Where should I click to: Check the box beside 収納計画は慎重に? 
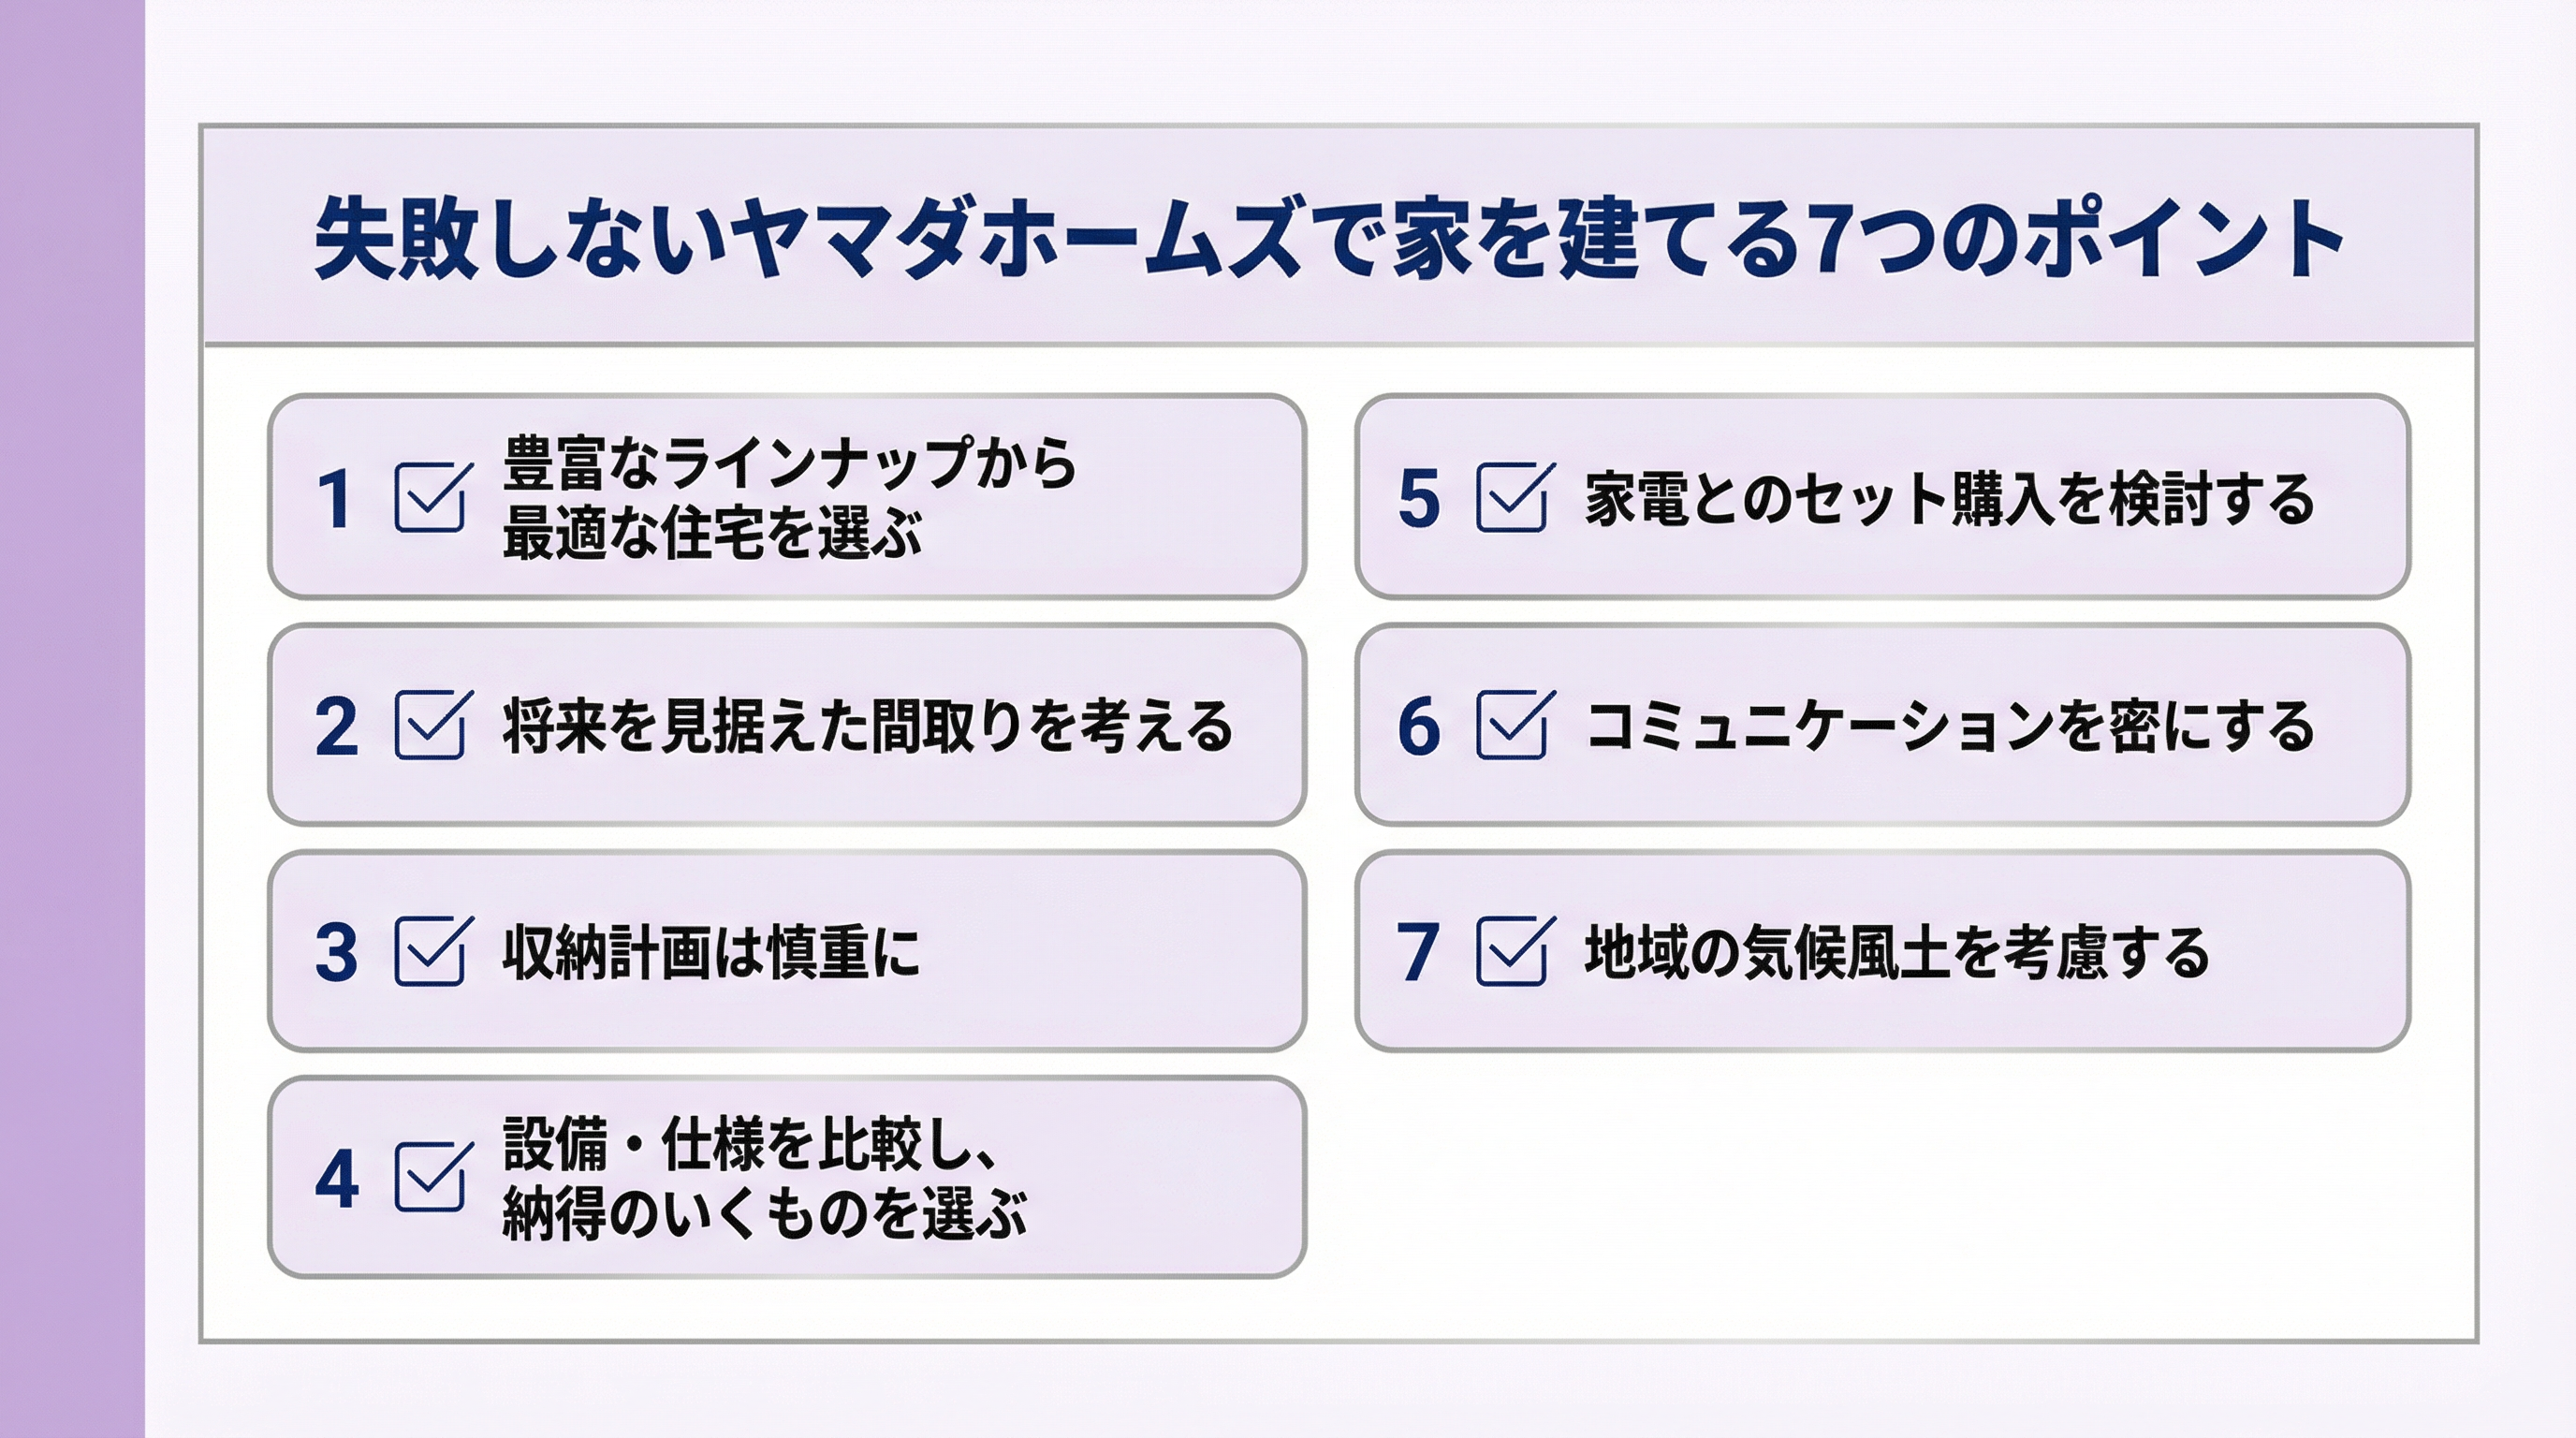430,952
